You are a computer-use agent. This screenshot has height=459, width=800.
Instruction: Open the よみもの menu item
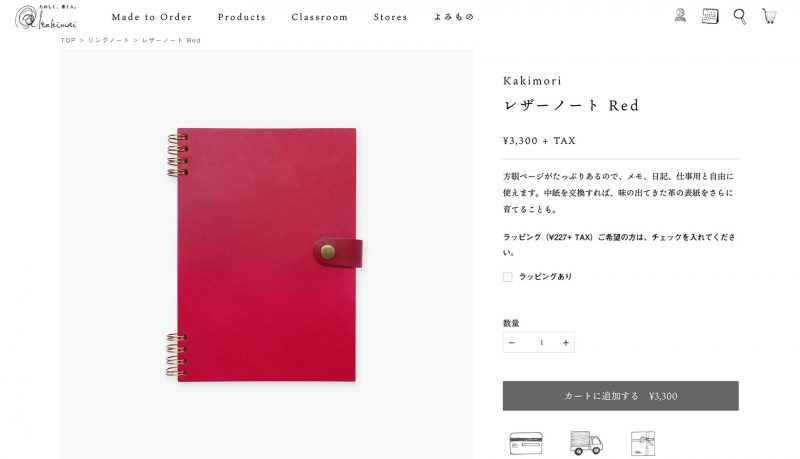coord(454,17)
